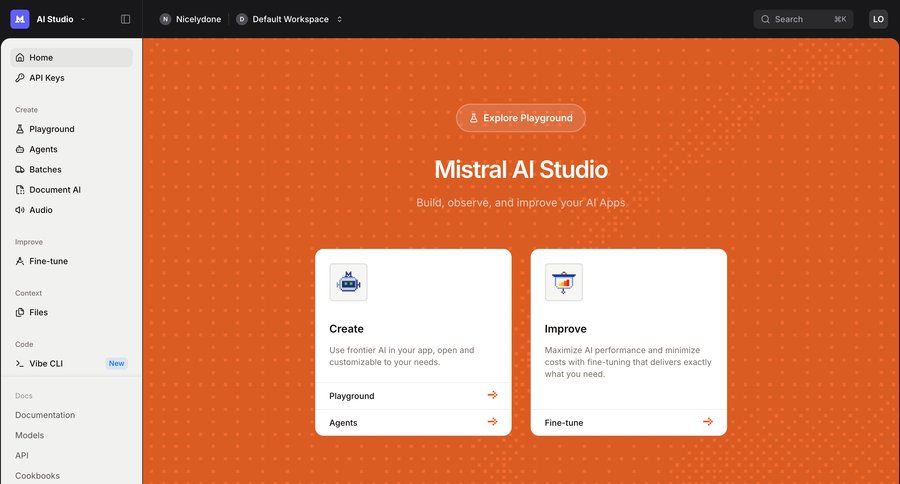Open Agents in the sidebar
The width and height of the screenshot is (900, 484).
click(43, 149)
